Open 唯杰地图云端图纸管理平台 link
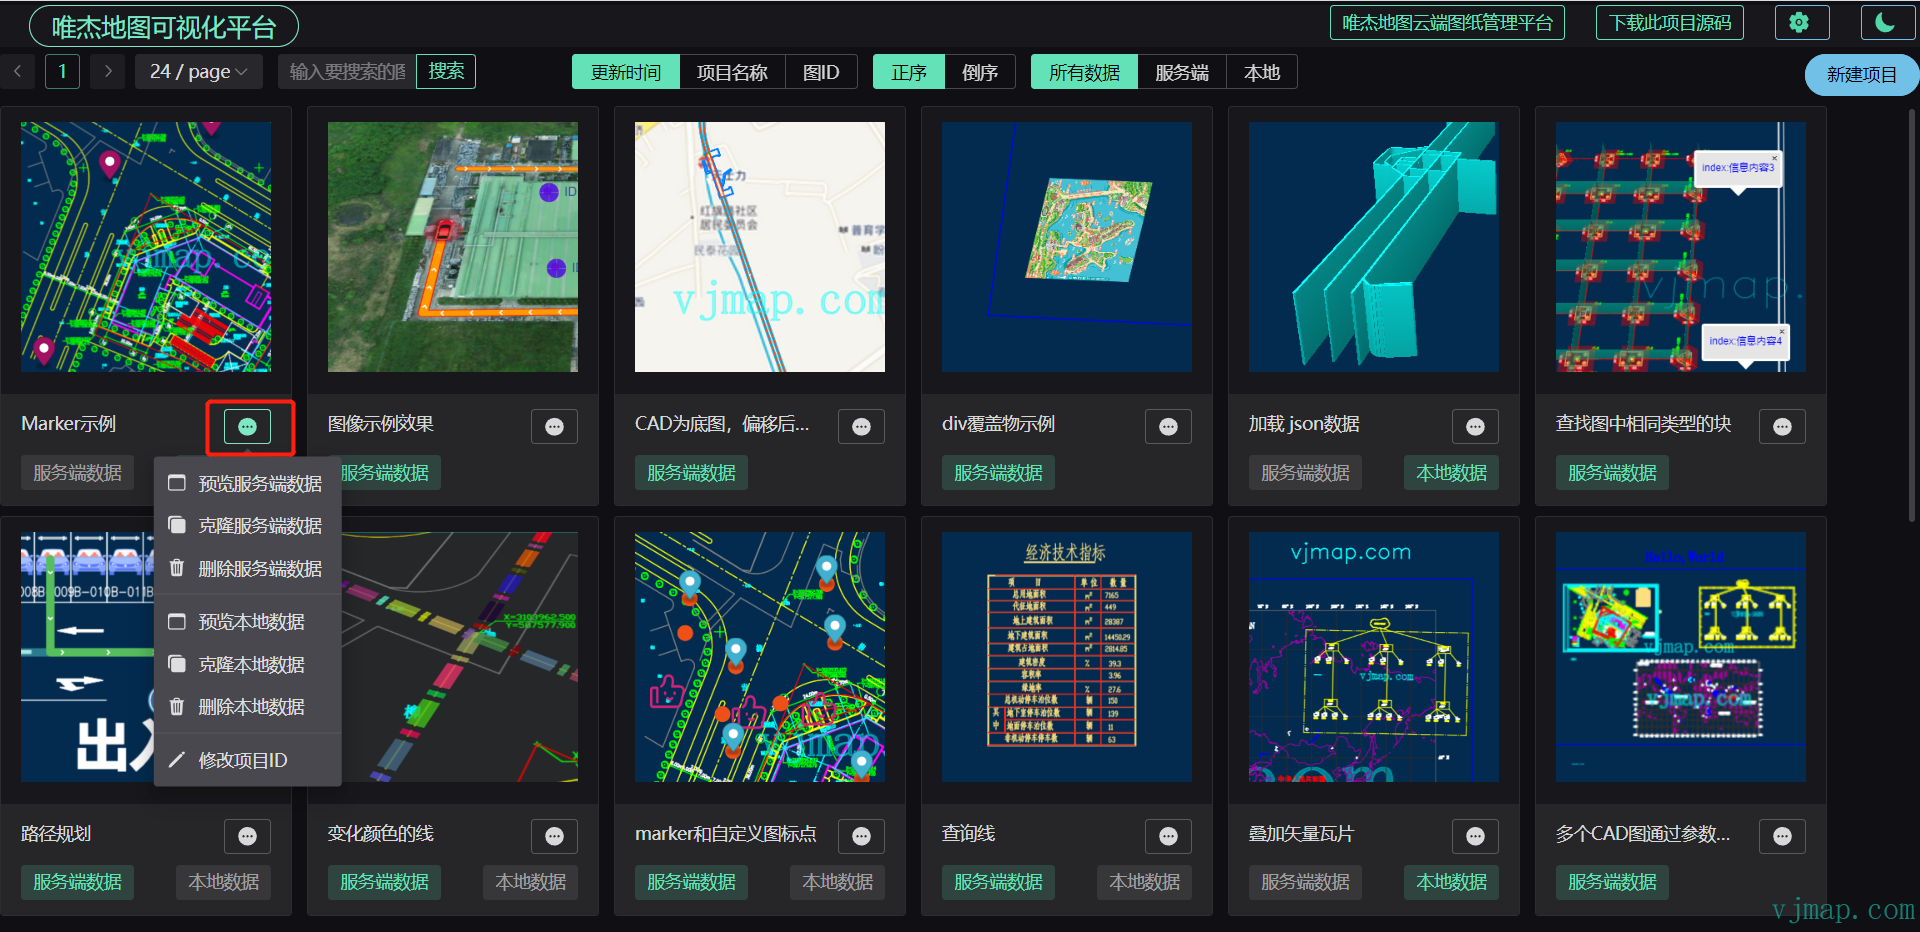The width and height of the screenshot is (1920, 932). pyautogui.click(x=1447, y=21)
